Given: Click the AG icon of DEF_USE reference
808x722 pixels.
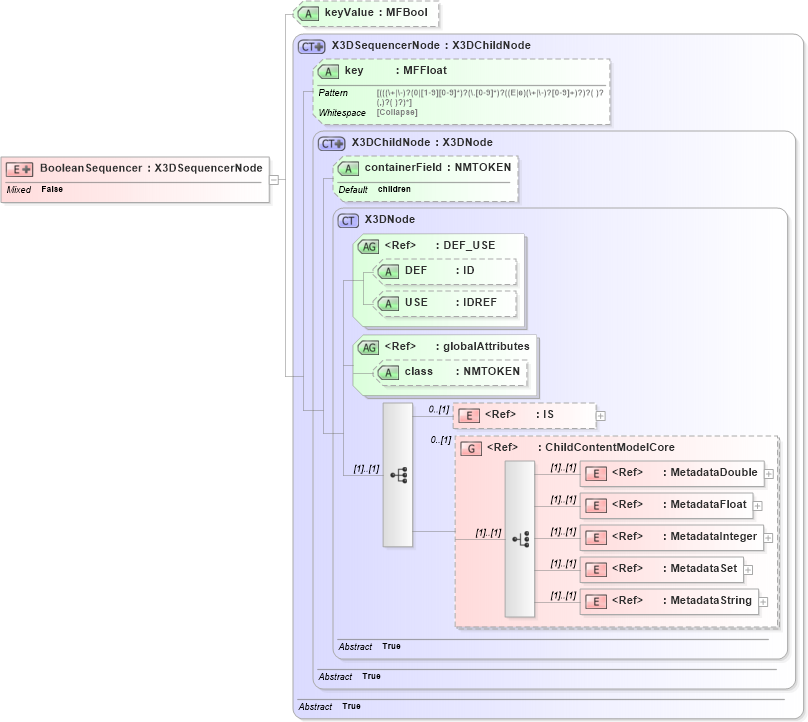Looking at the screenshot, I should (x=368, y=246).
